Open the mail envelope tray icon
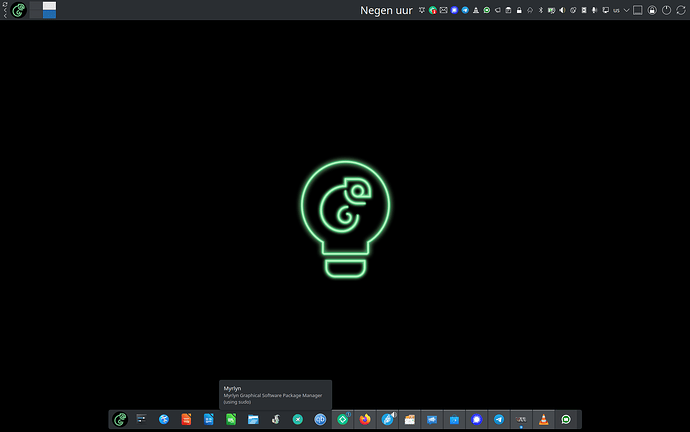The height and width of the screenshot is (432, 690). tap(444, 10)
